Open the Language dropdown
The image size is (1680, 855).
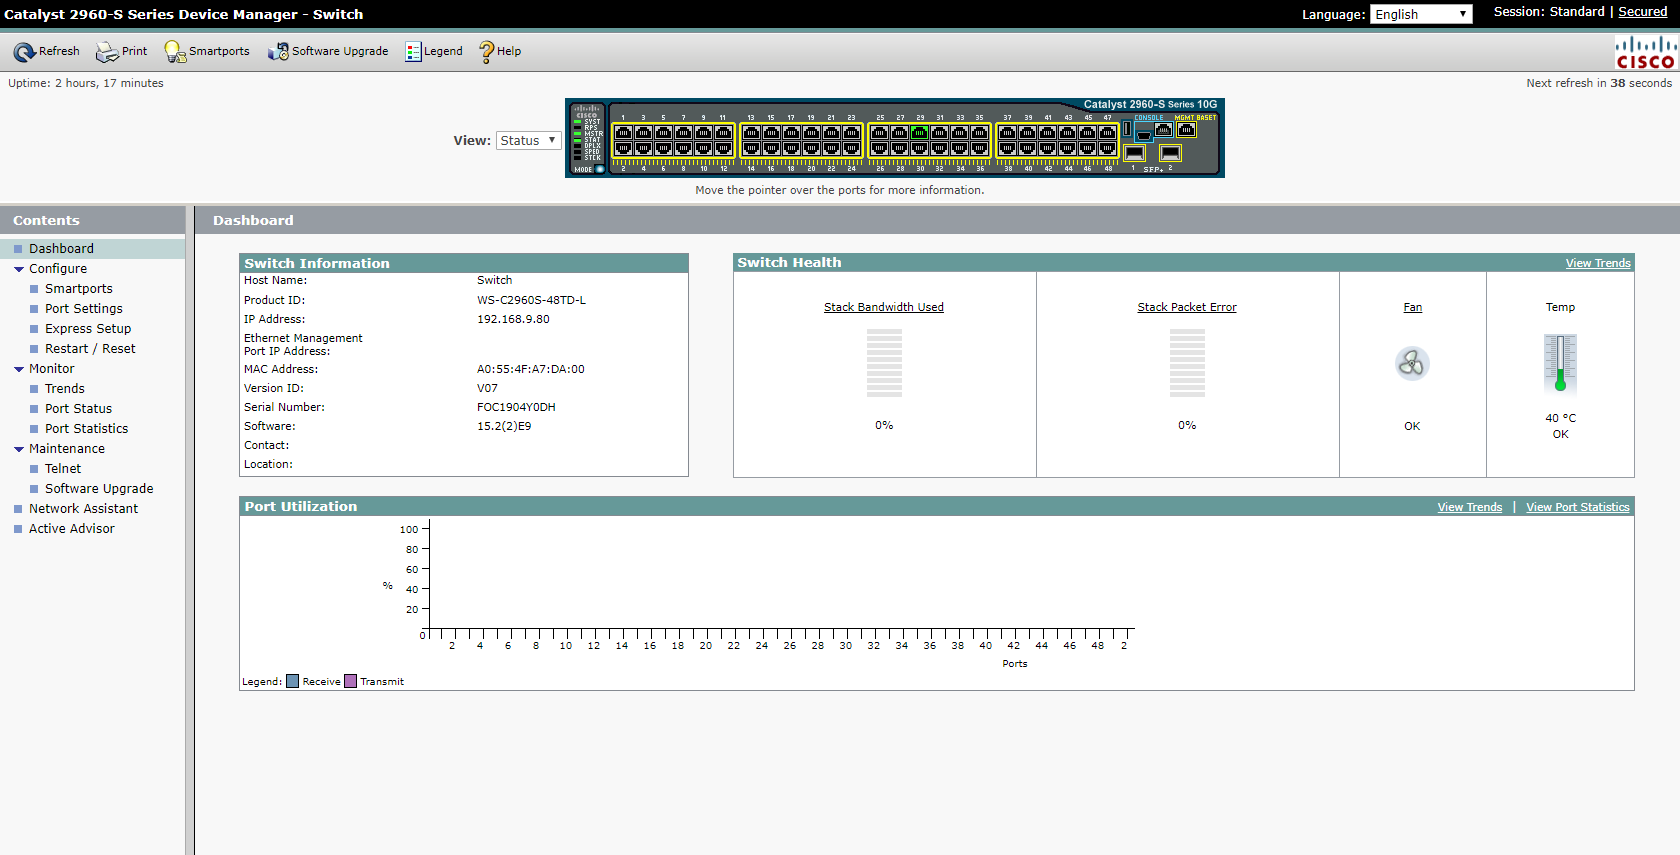[1420, 14]
